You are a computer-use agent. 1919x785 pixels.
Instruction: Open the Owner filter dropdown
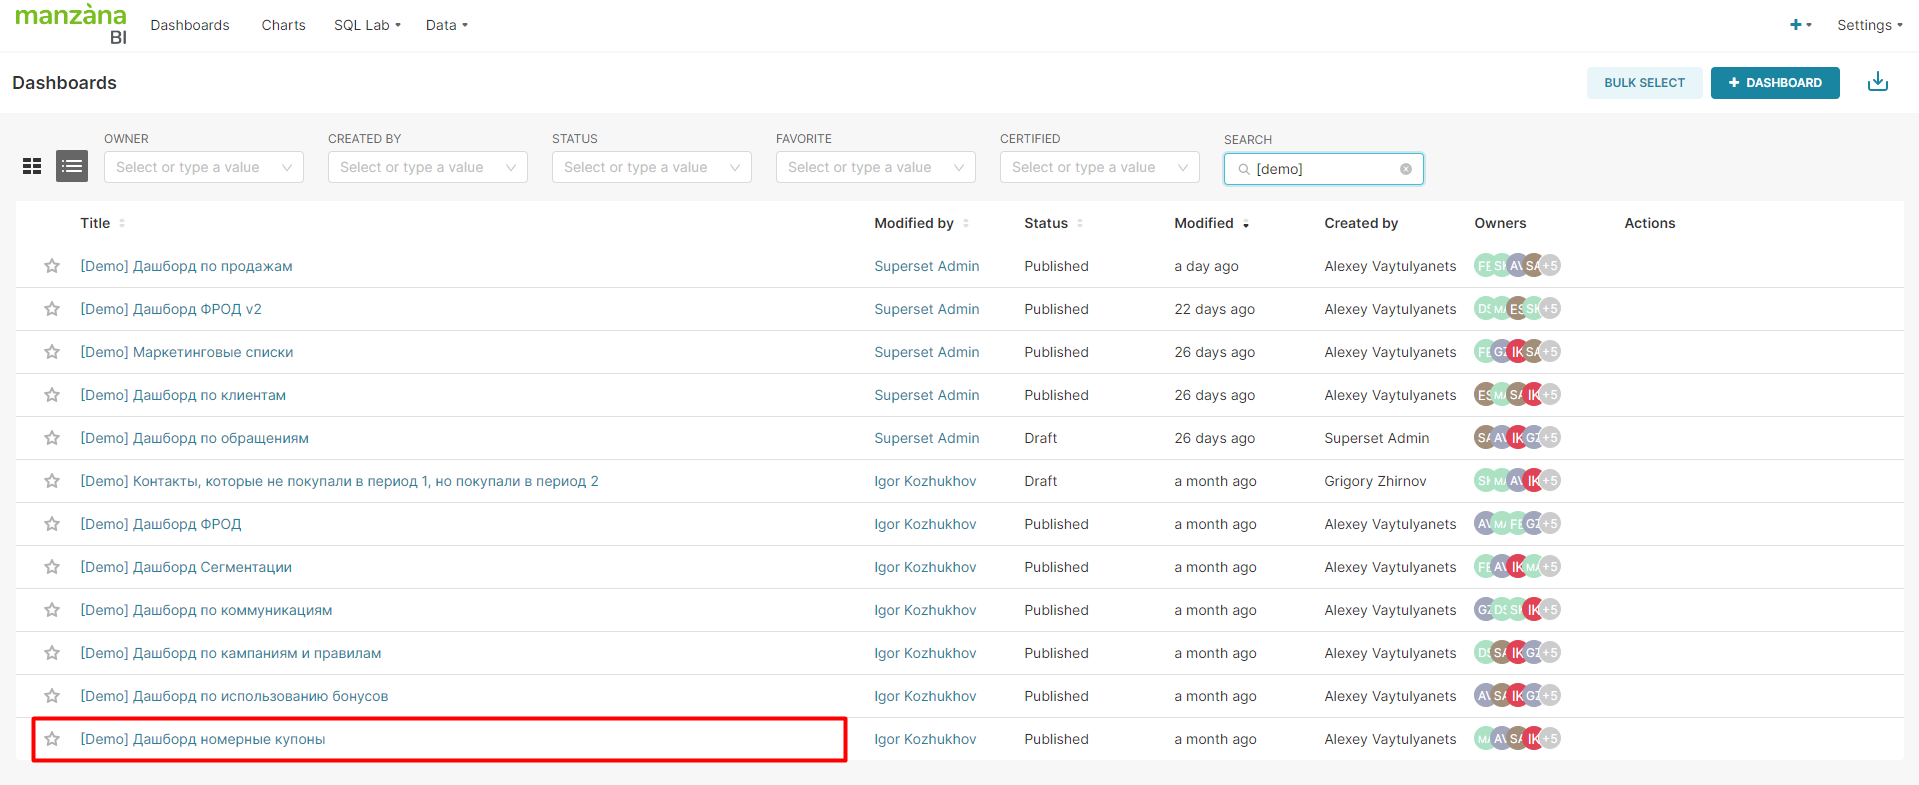coord(203,167)
